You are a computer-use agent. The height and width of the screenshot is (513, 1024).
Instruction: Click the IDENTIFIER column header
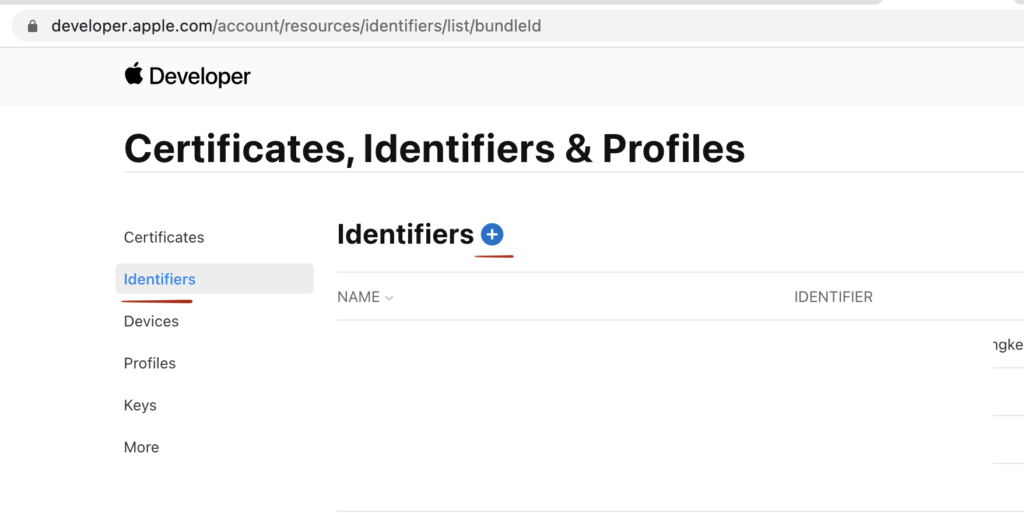click(833, 297)
